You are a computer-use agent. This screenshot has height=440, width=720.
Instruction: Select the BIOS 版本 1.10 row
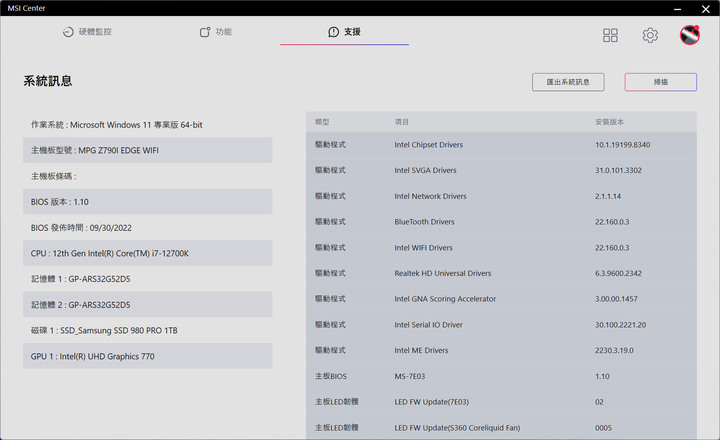(x=147, y=202)
